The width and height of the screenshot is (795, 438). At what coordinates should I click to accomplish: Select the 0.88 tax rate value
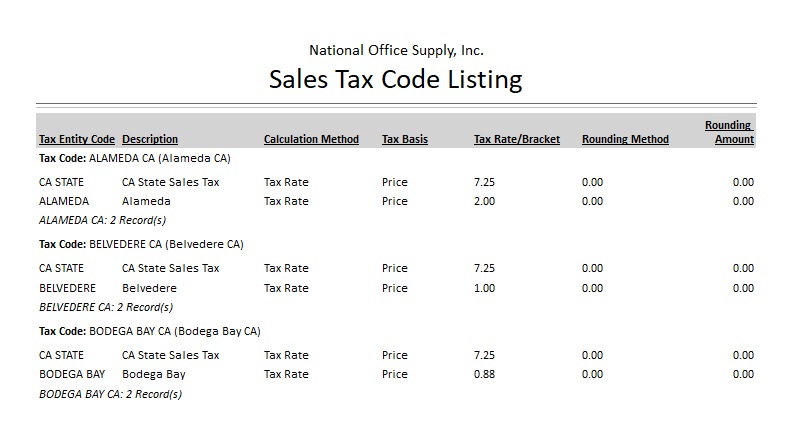coord(484,374)
